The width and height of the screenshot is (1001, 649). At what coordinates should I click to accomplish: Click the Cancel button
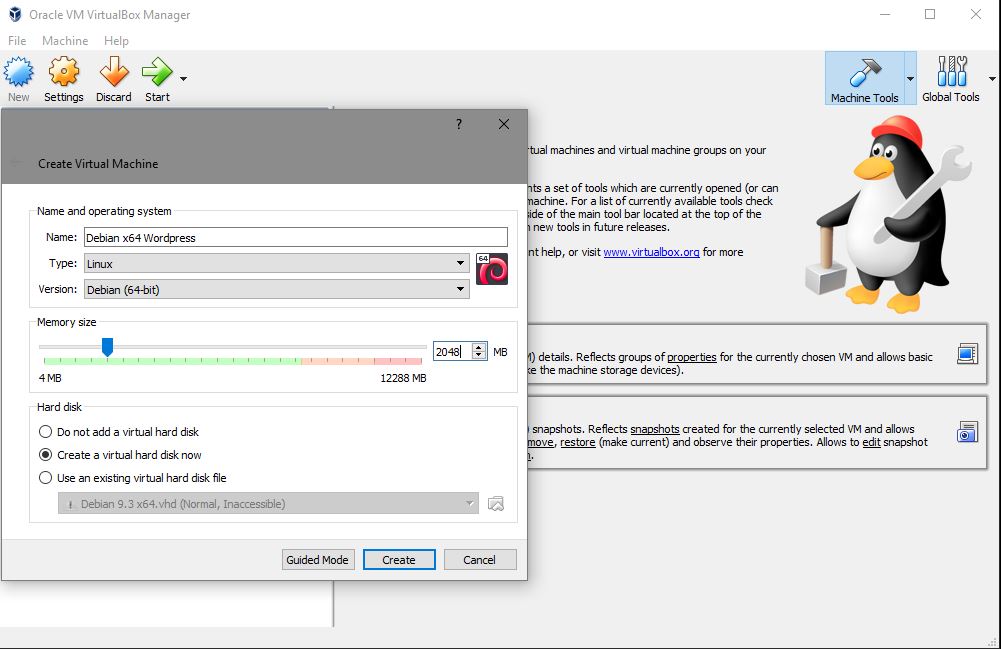479,560
